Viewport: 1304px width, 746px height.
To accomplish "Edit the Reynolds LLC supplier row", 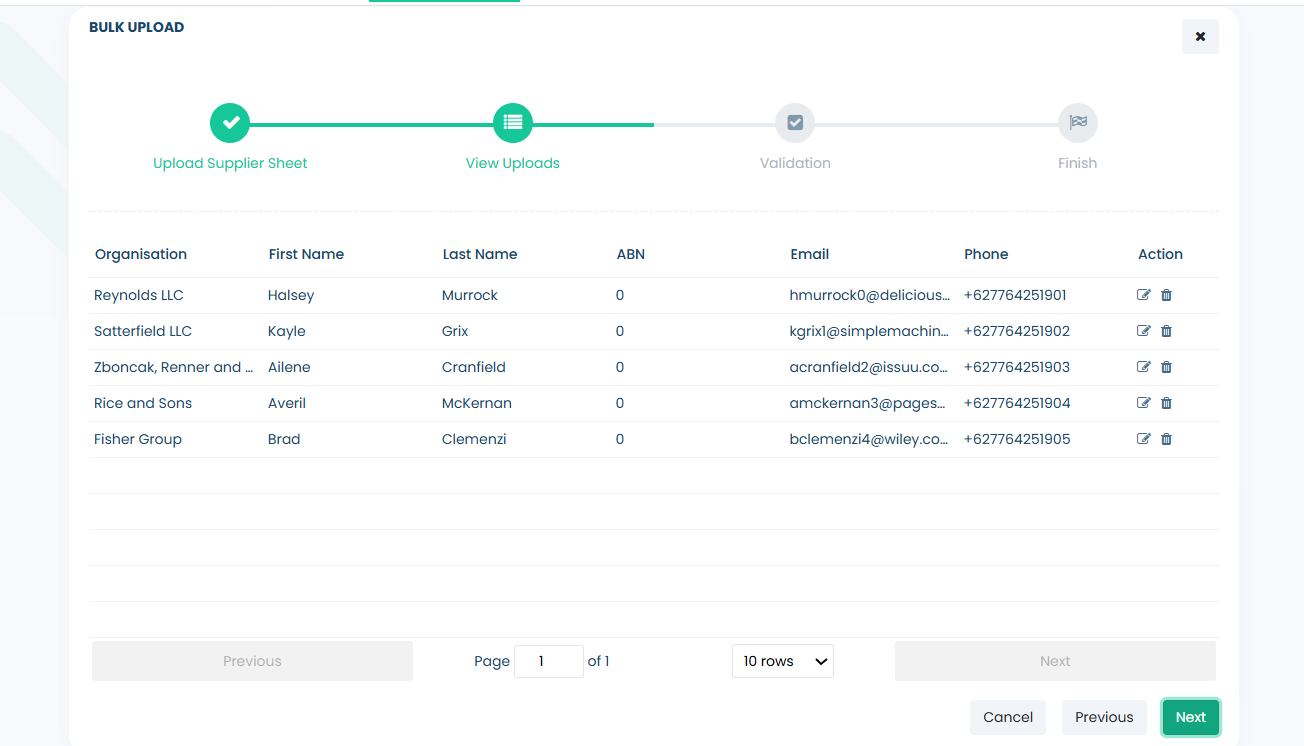I will [x=1144, y=295].
